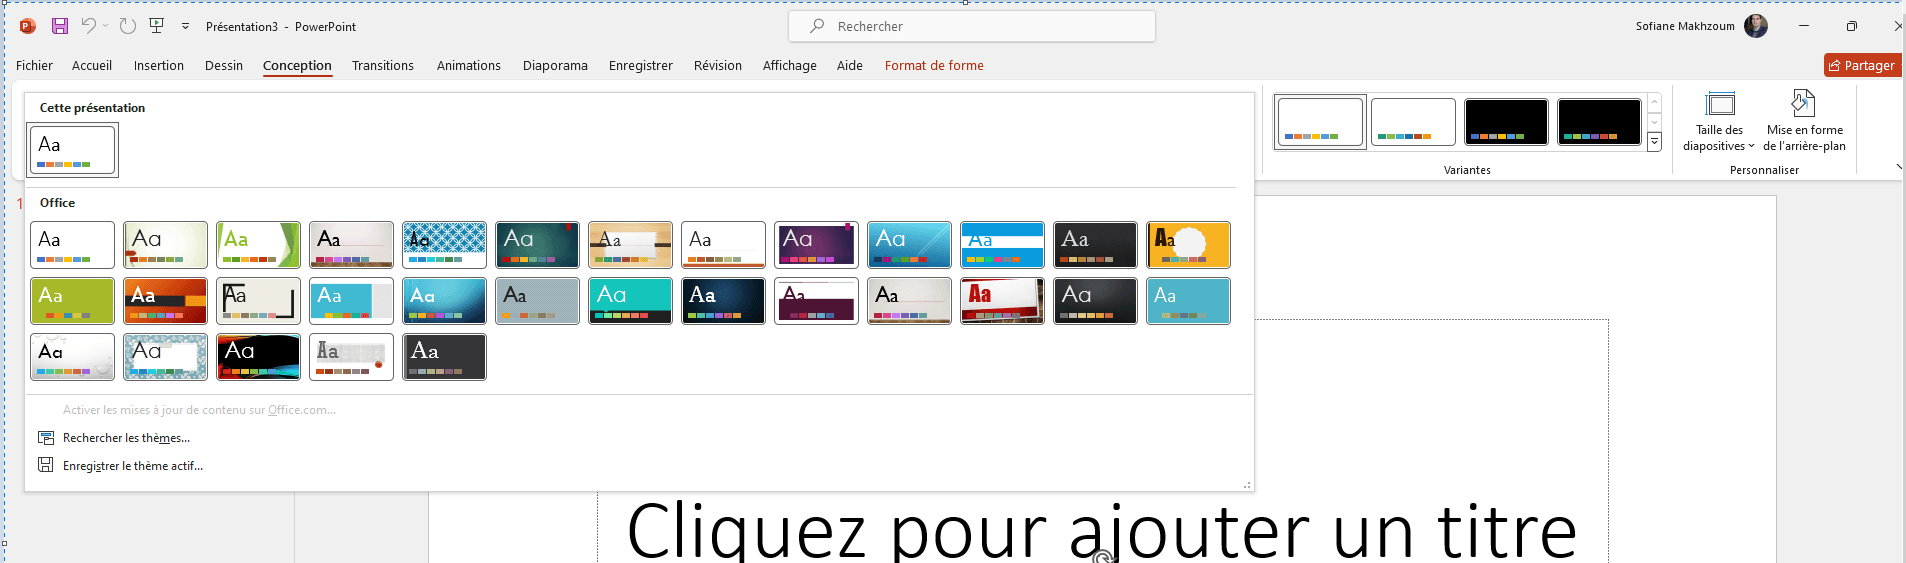Switch to the Transitions tab
1906x563 pixels.
(x=382, y=66)
